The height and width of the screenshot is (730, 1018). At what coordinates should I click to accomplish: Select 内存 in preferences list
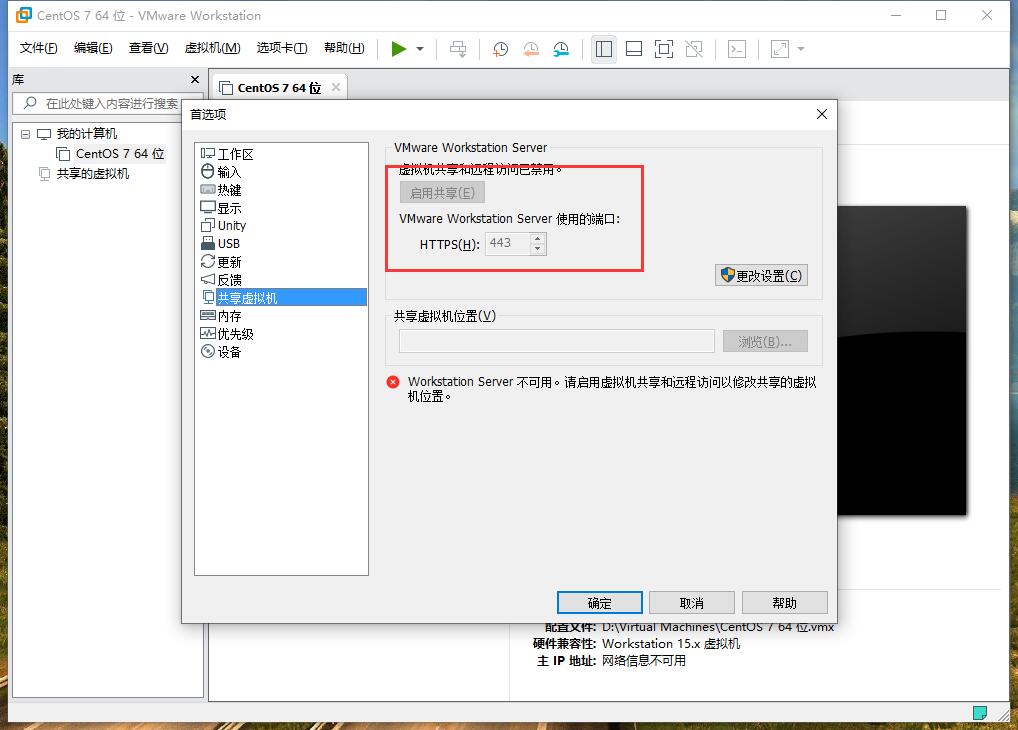point(229,316)
